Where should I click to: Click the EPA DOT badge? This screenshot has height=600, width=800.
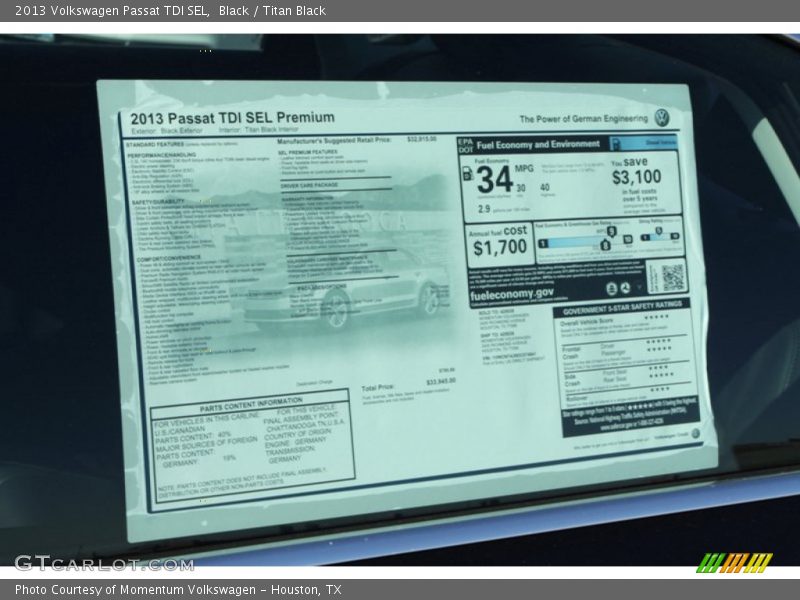click(x=464, y=143)
